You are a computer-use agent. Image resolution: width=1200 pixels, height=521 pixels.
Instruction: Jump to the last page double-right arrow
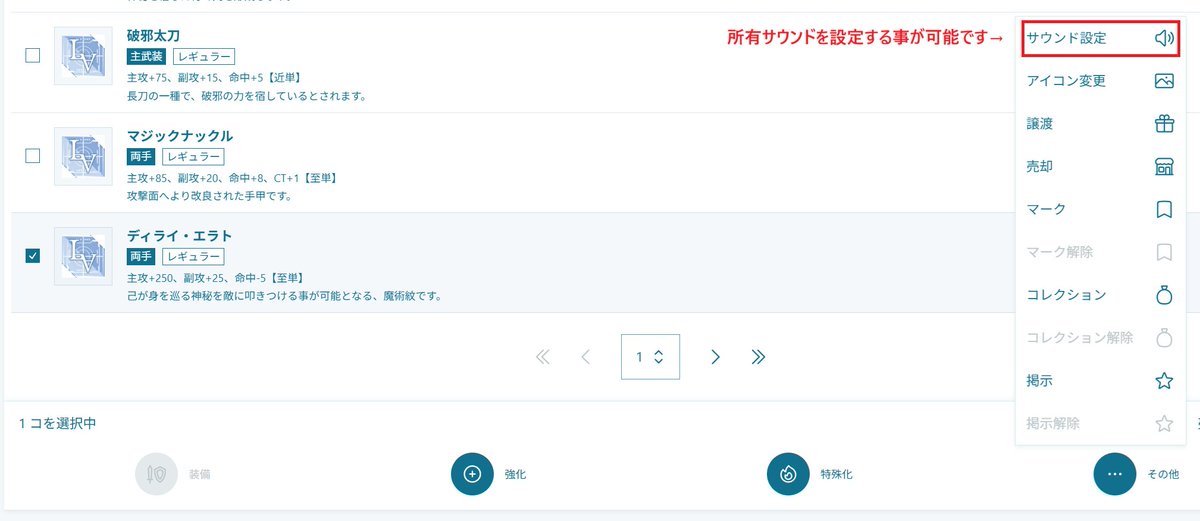click(758, 357)
